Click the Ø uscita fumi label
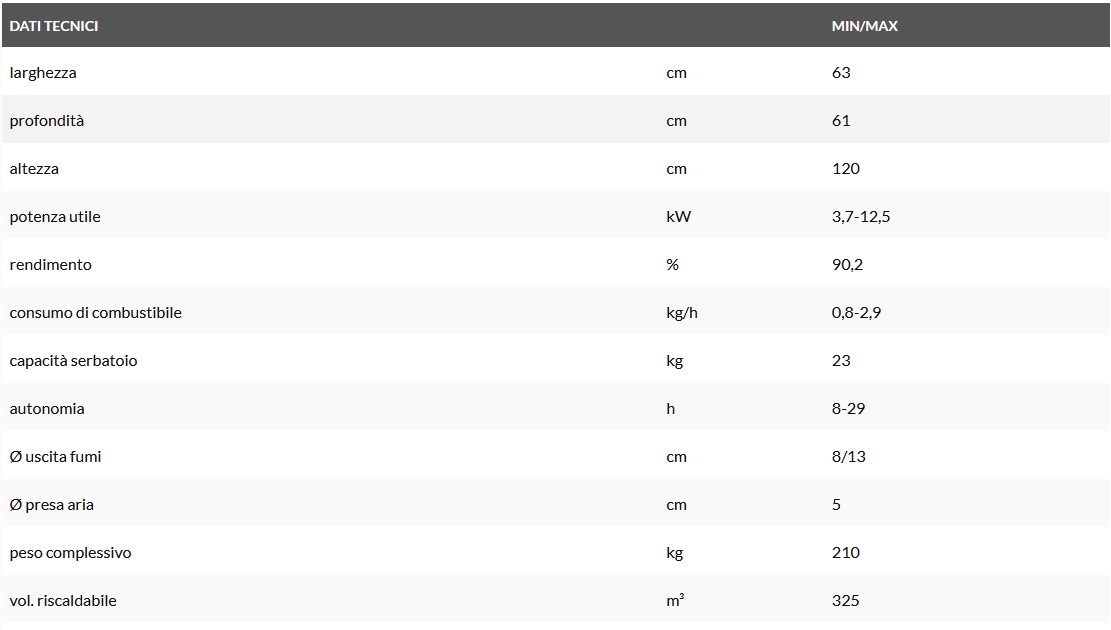 click(x=55, y=457)
